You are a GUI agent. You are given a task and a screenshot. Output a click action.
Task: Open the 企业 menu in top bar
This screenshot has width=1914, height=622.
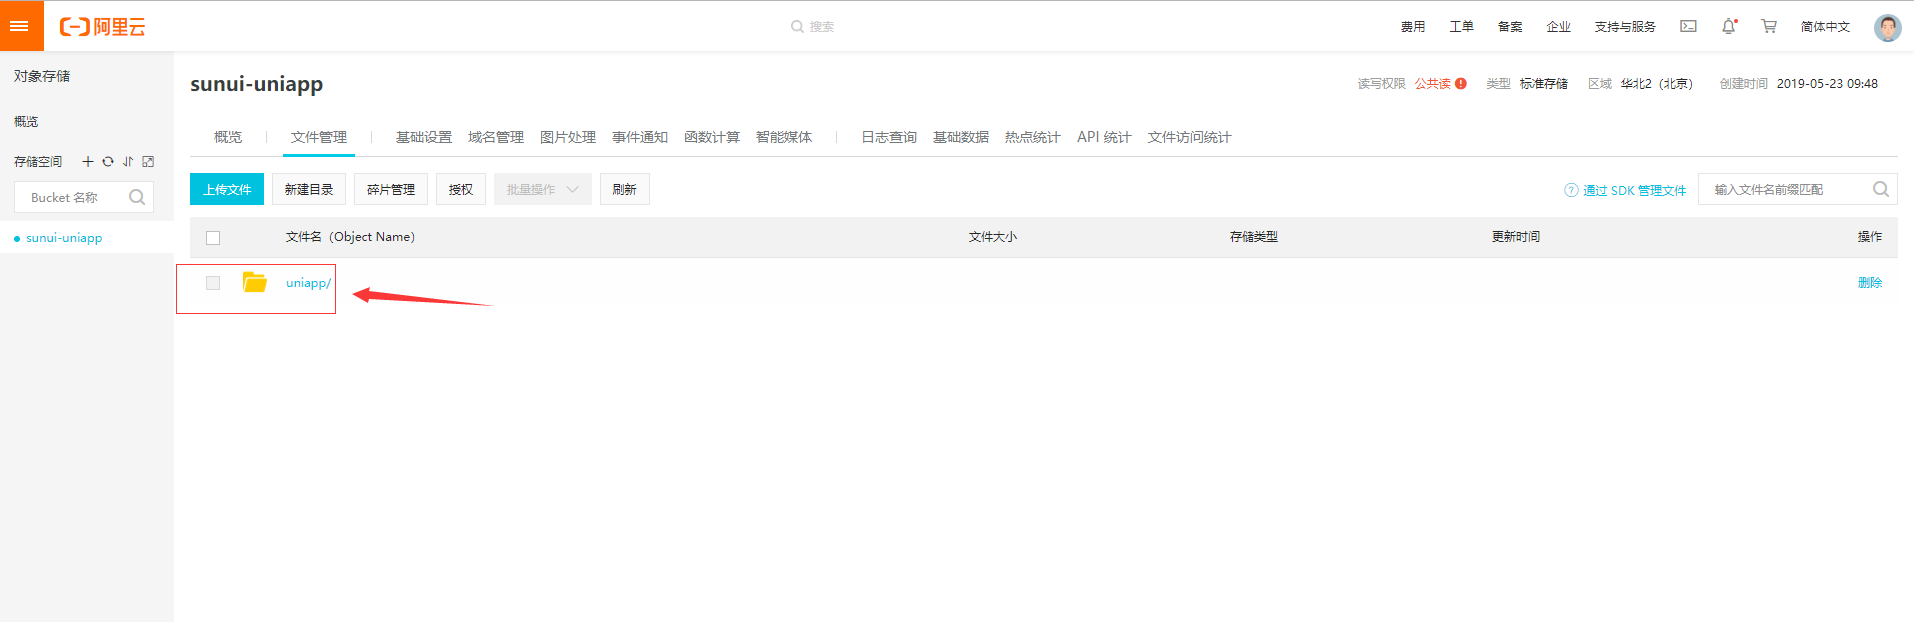(x=1559, y=27)
